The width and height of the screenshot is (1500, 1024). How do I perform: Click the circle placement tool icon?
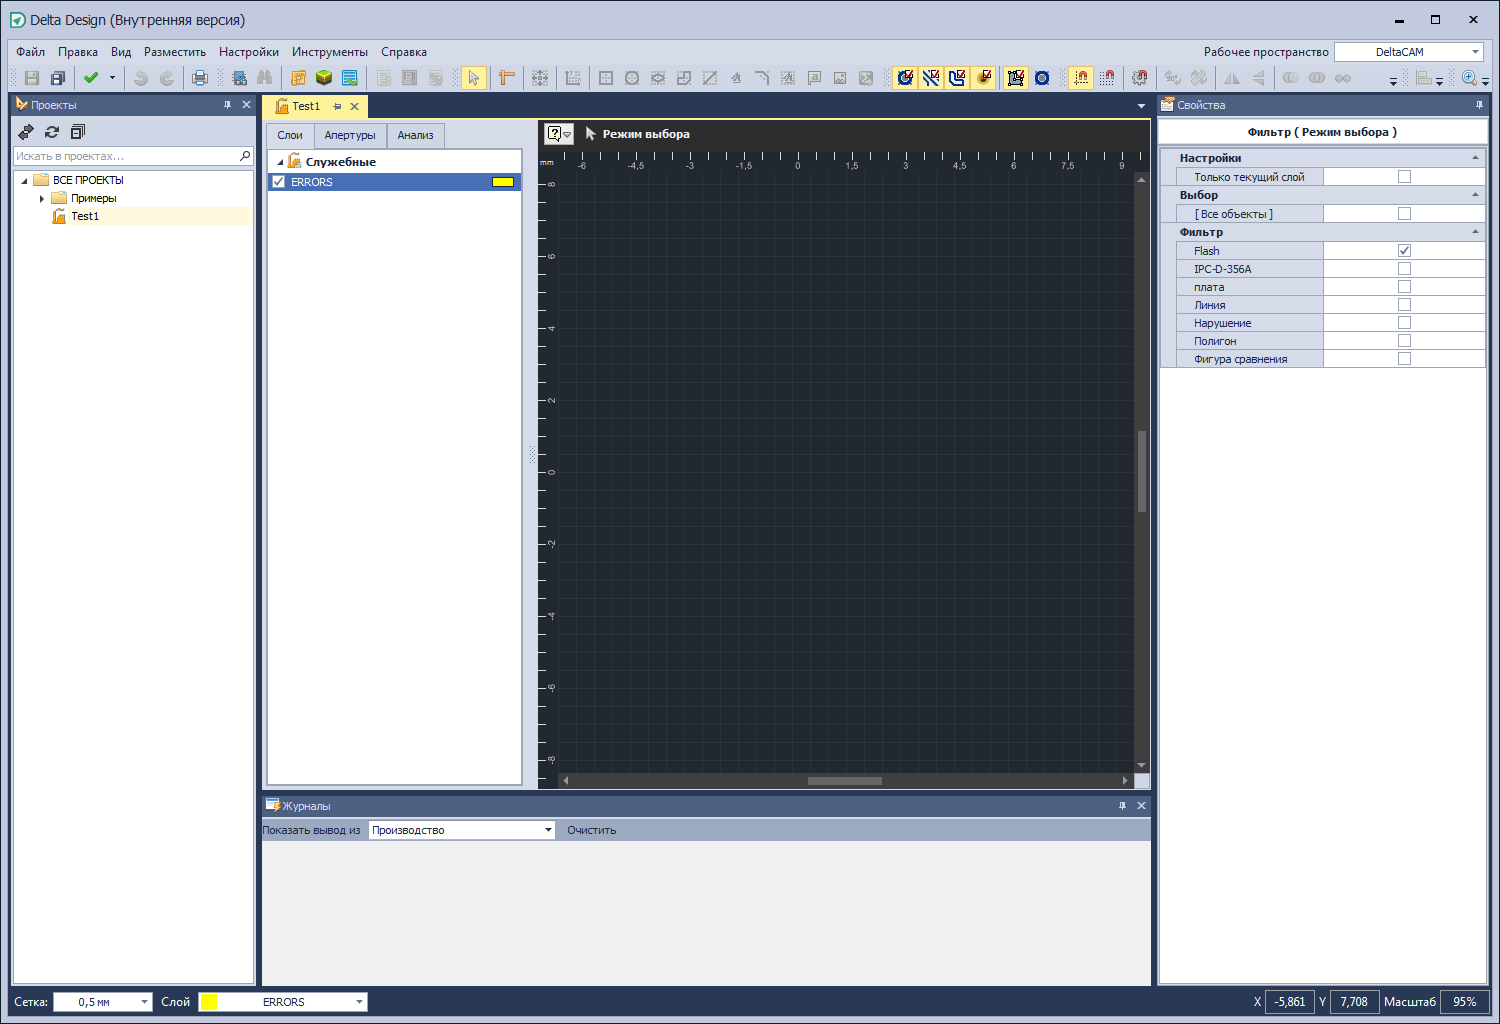point(632,78)
